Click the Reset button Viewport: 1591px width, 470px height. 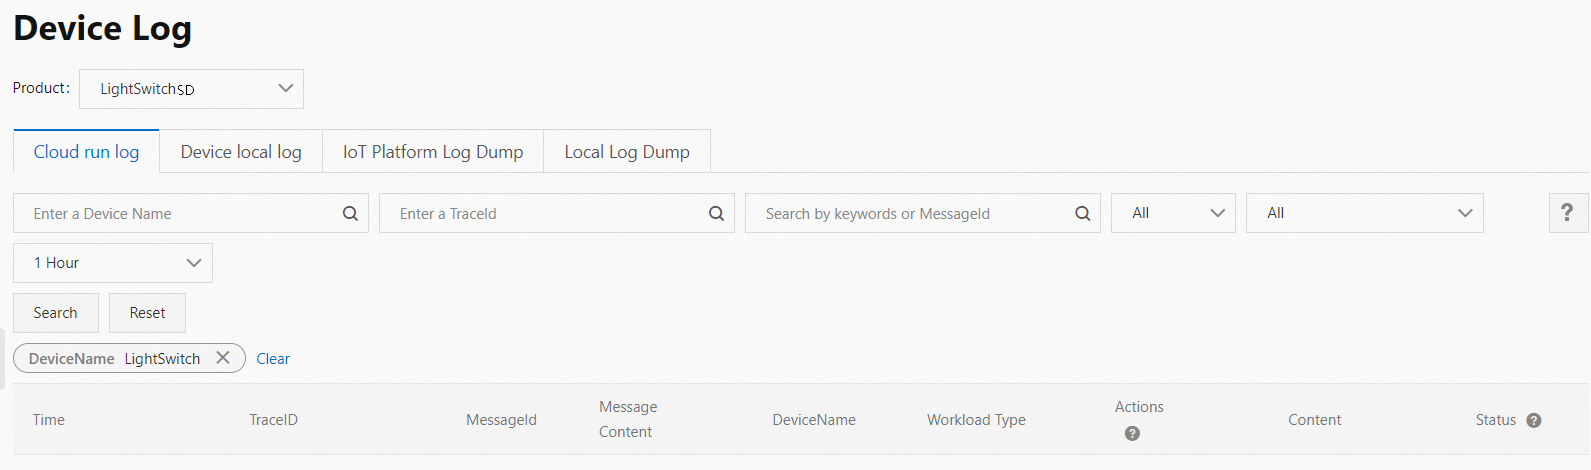pyautogui.click(x=147, y=313)
